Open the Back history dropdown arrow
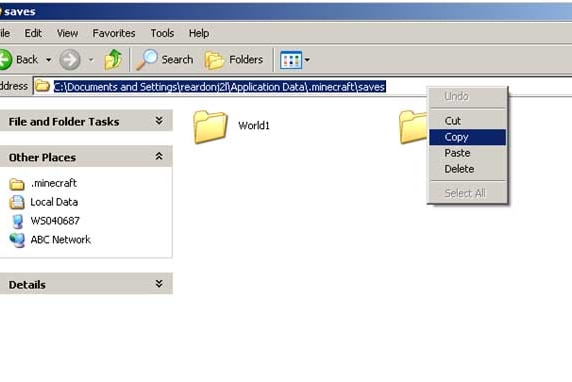 49,60
